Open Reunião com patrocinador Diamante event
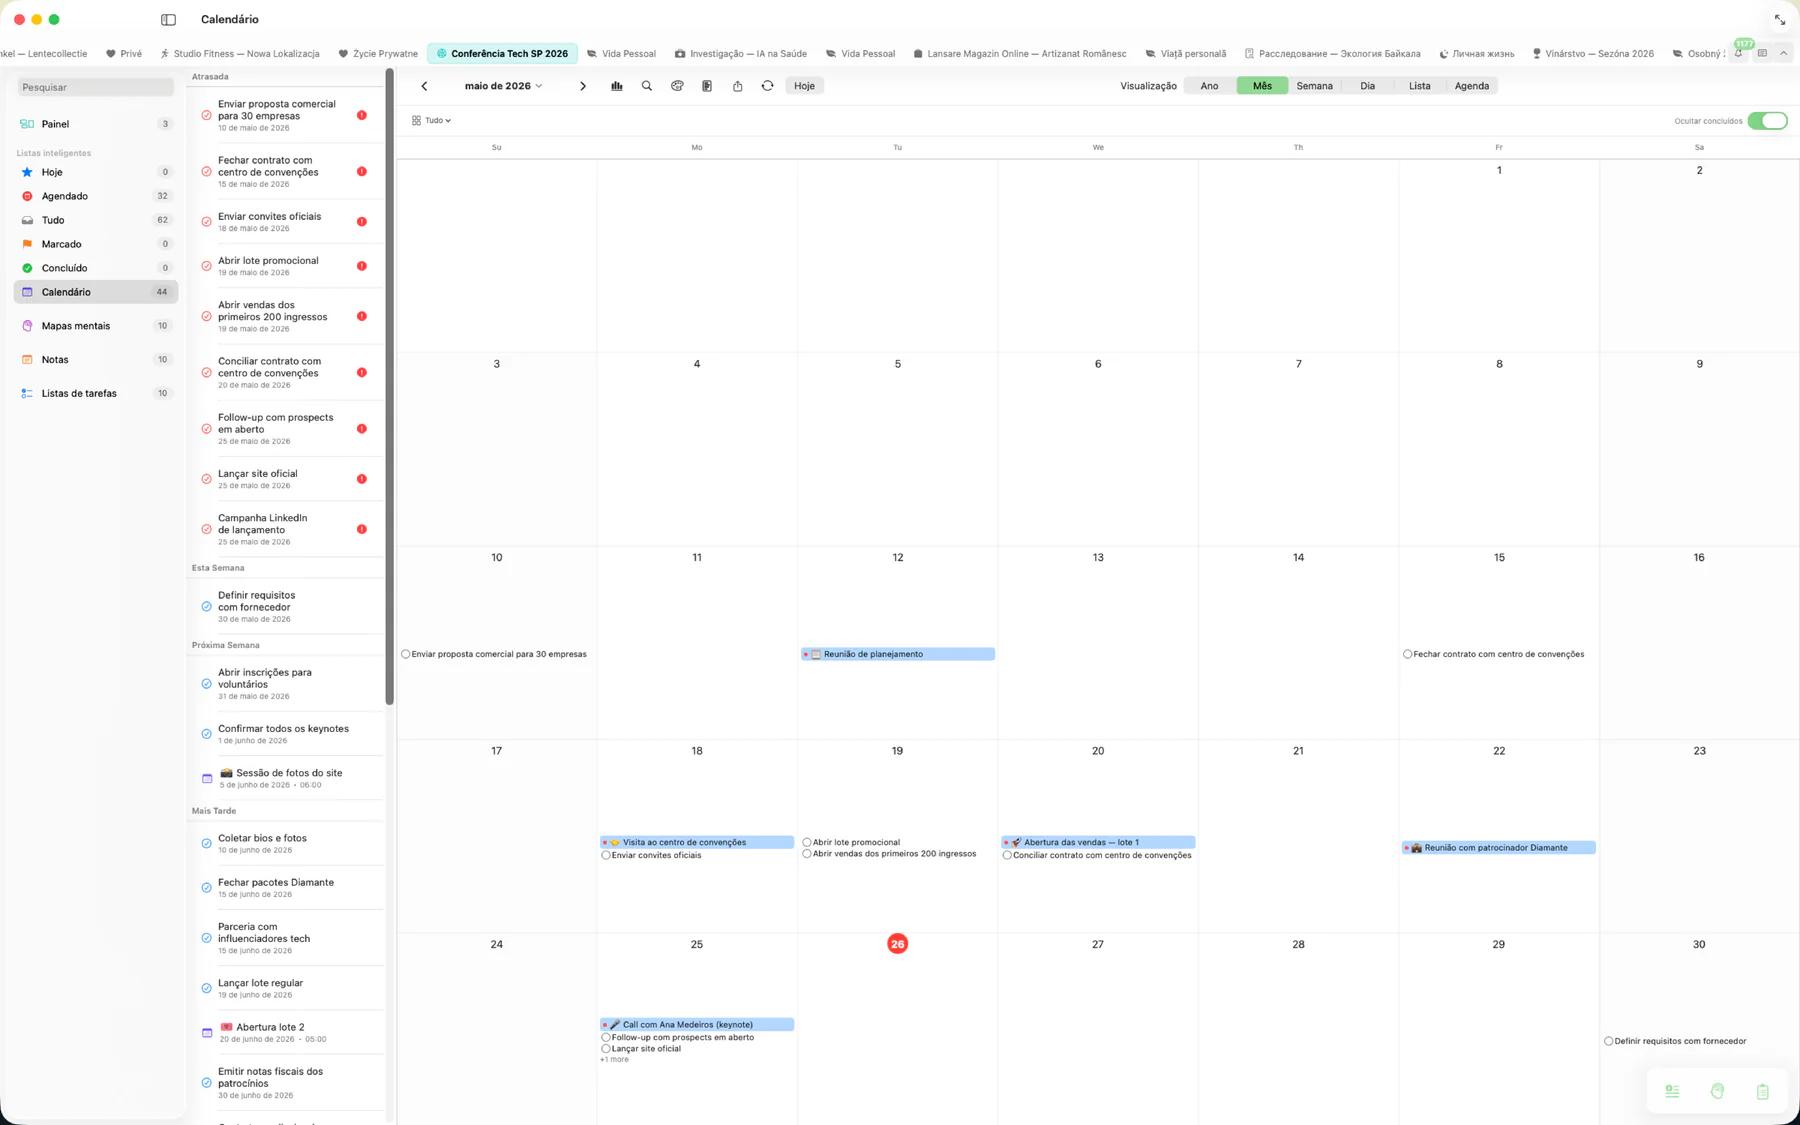 pyautogui.click(x=1498, y=848)
